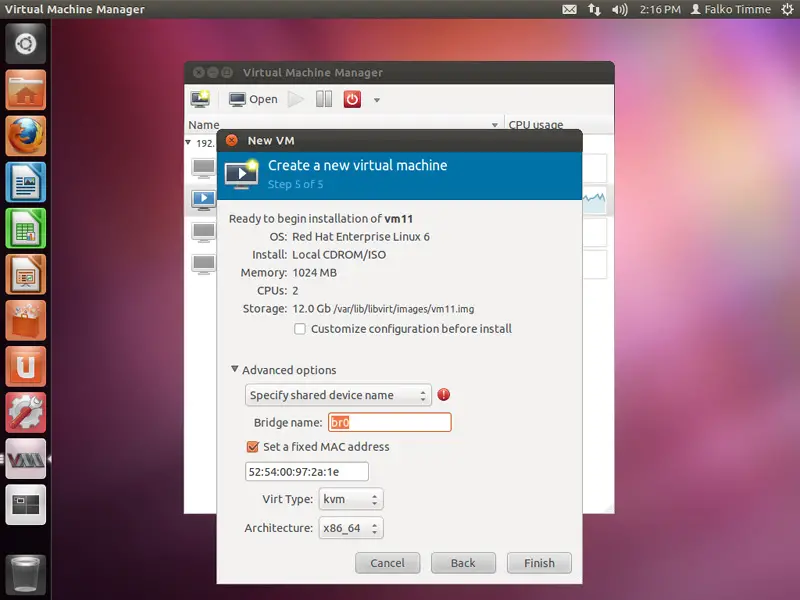Open Ubuntu Dash home launcher icon

click(x=26, y=44)
